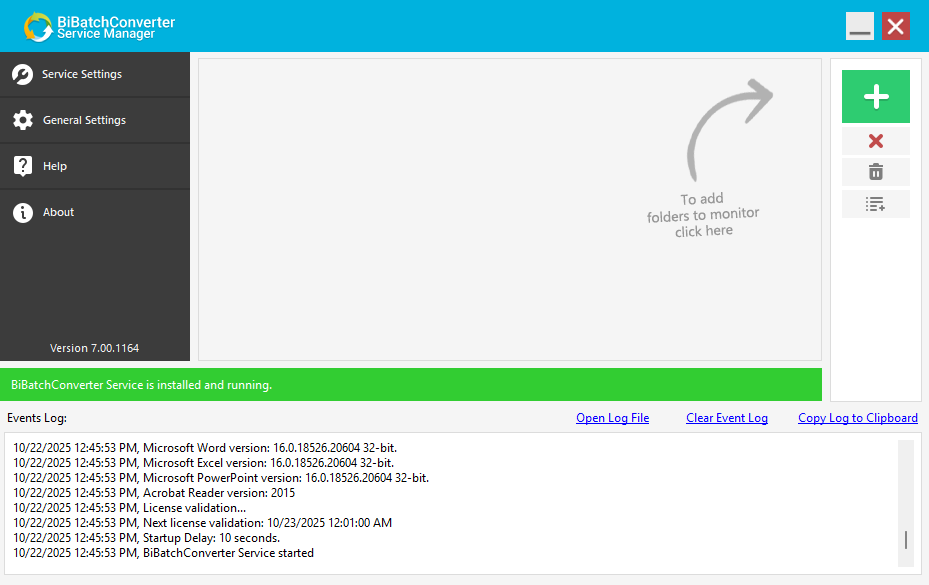Open the Service Settings menu item
The height and width of the screenshot is (585, 929).
pyautogui.click(x=82, y=74)
